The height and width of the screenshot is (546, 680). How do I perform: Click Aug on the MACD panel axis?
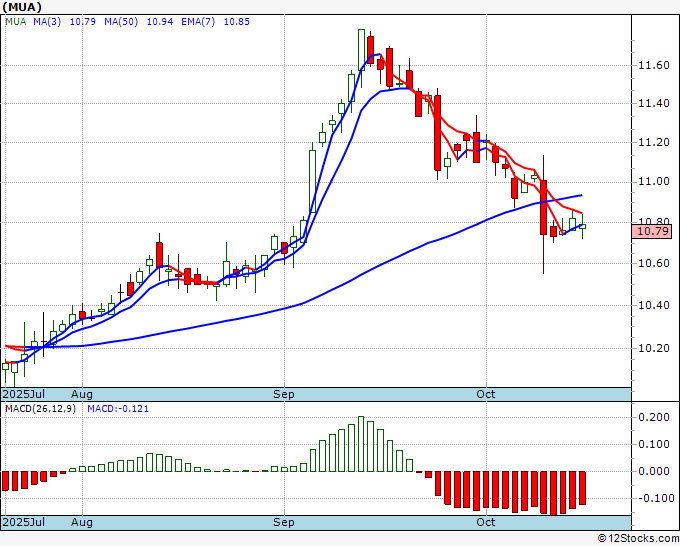[x=82, y=522]
